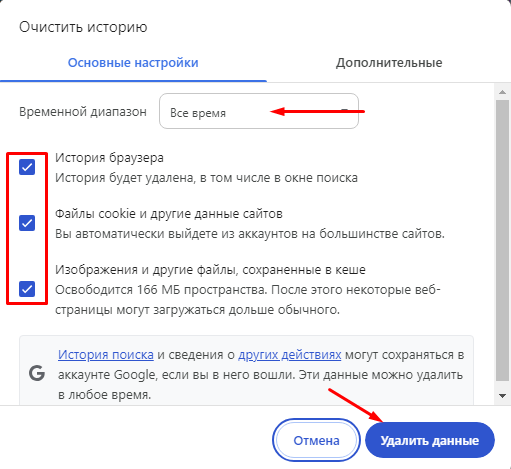Click the dropdown arrow beside Все время
The height and width of the screenshot is (469, 511).
(345, 111)
